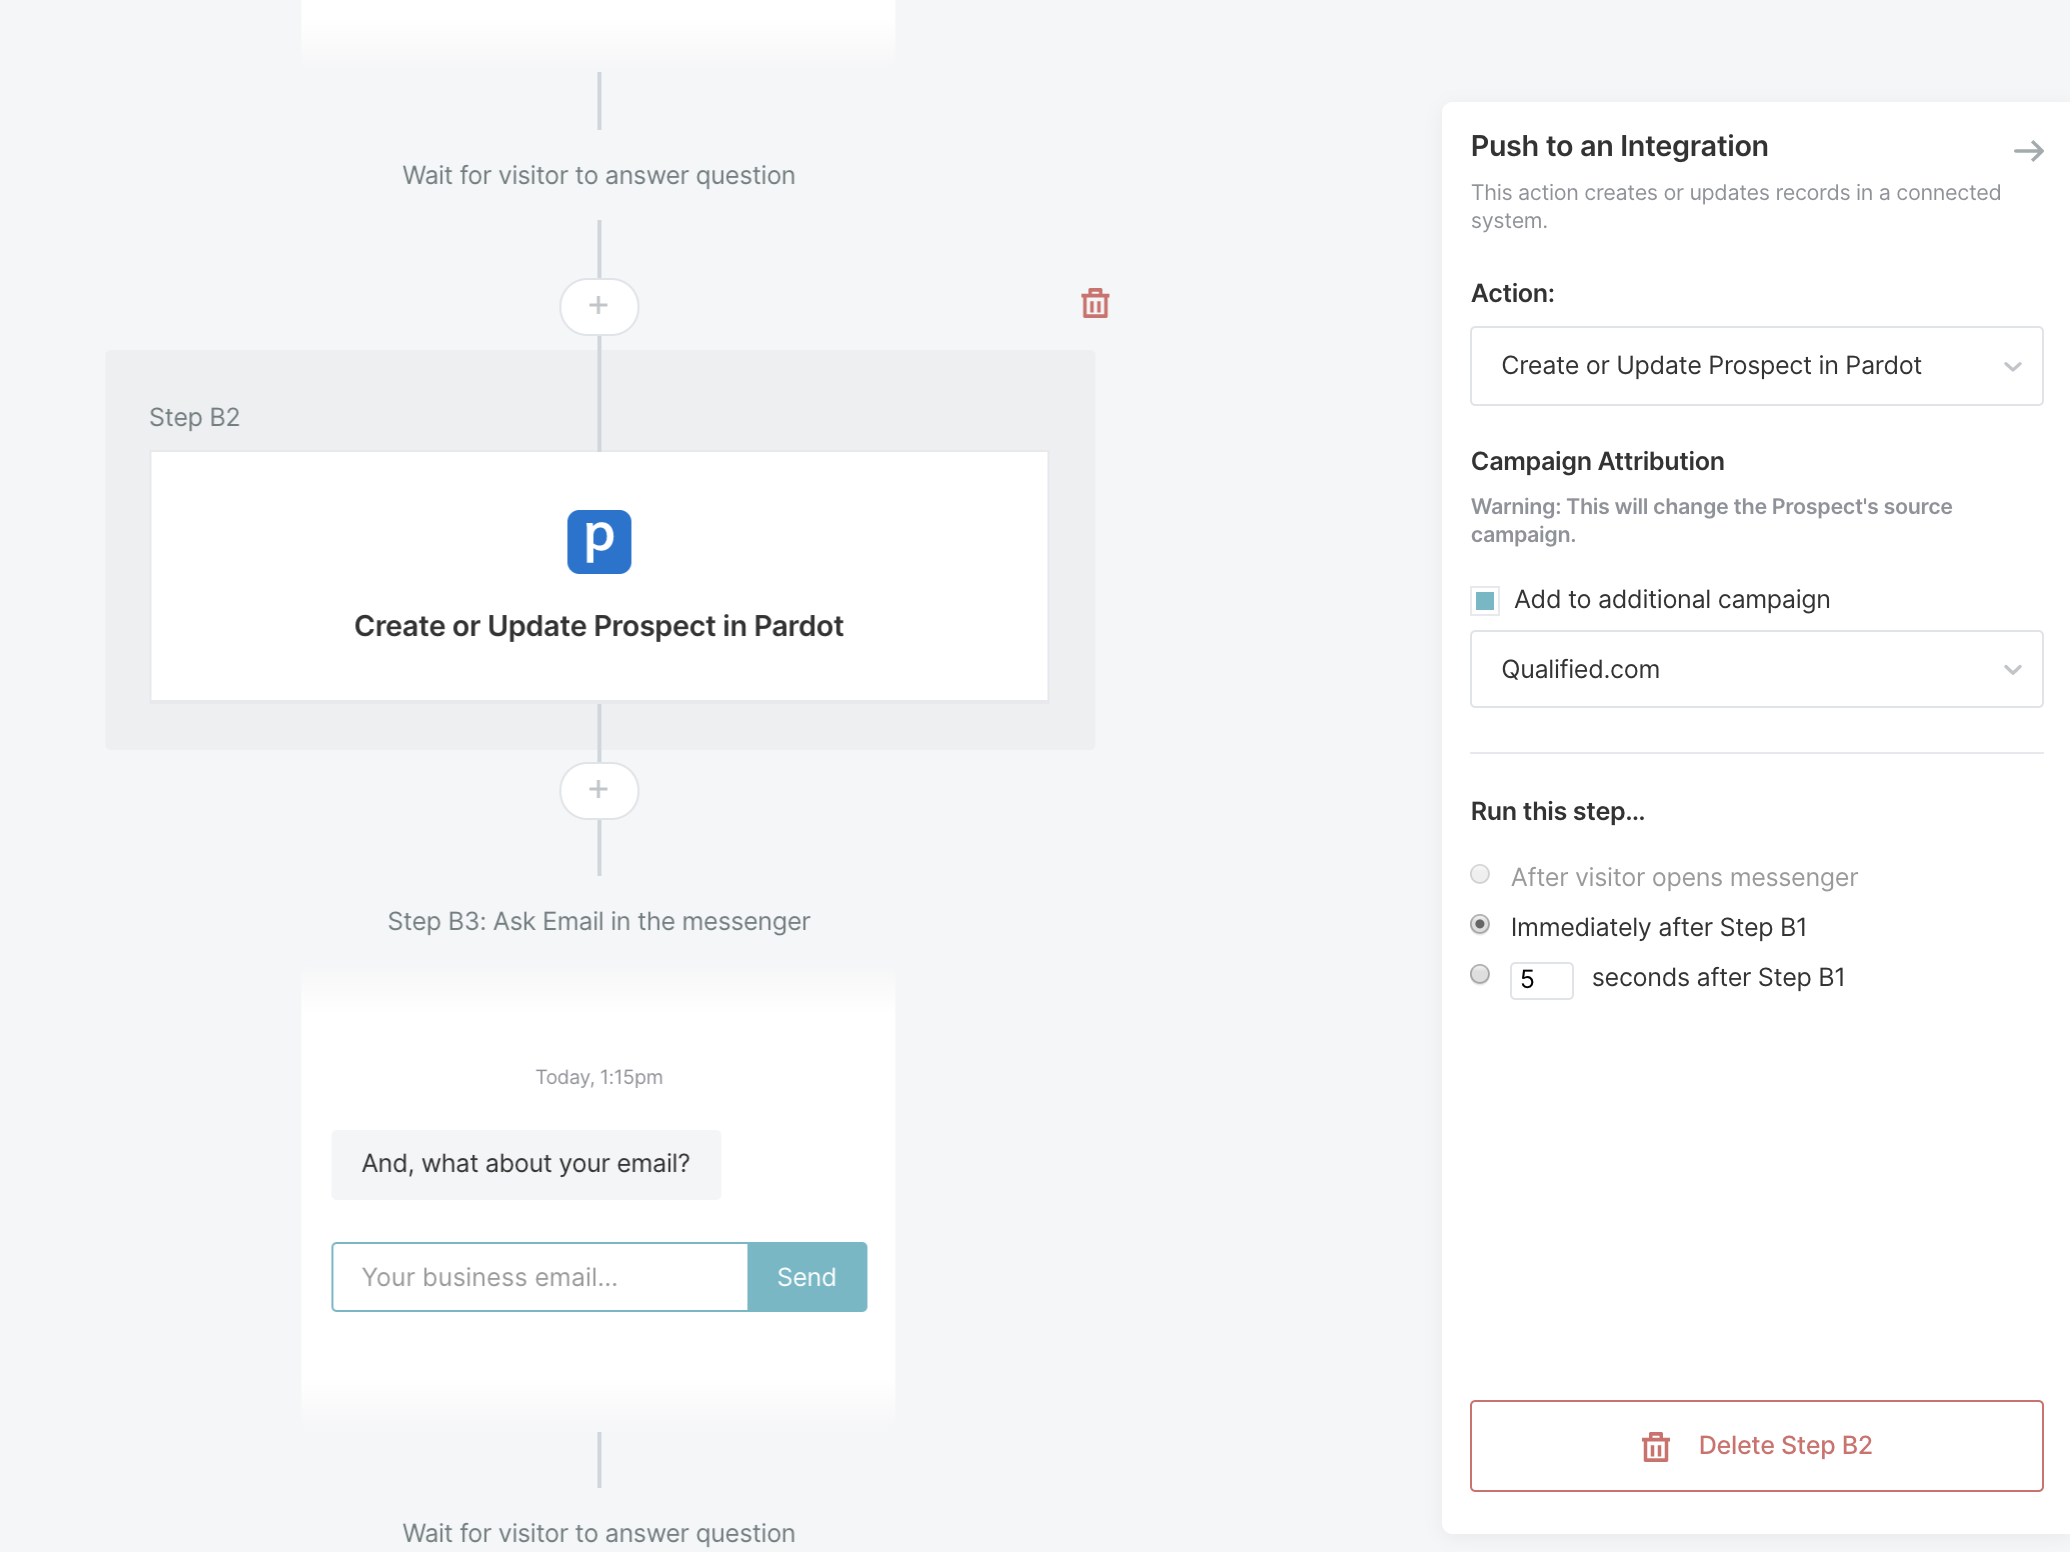Click the plus button below Step B2
2070x1552 pixels.
(x=599, y=790)
